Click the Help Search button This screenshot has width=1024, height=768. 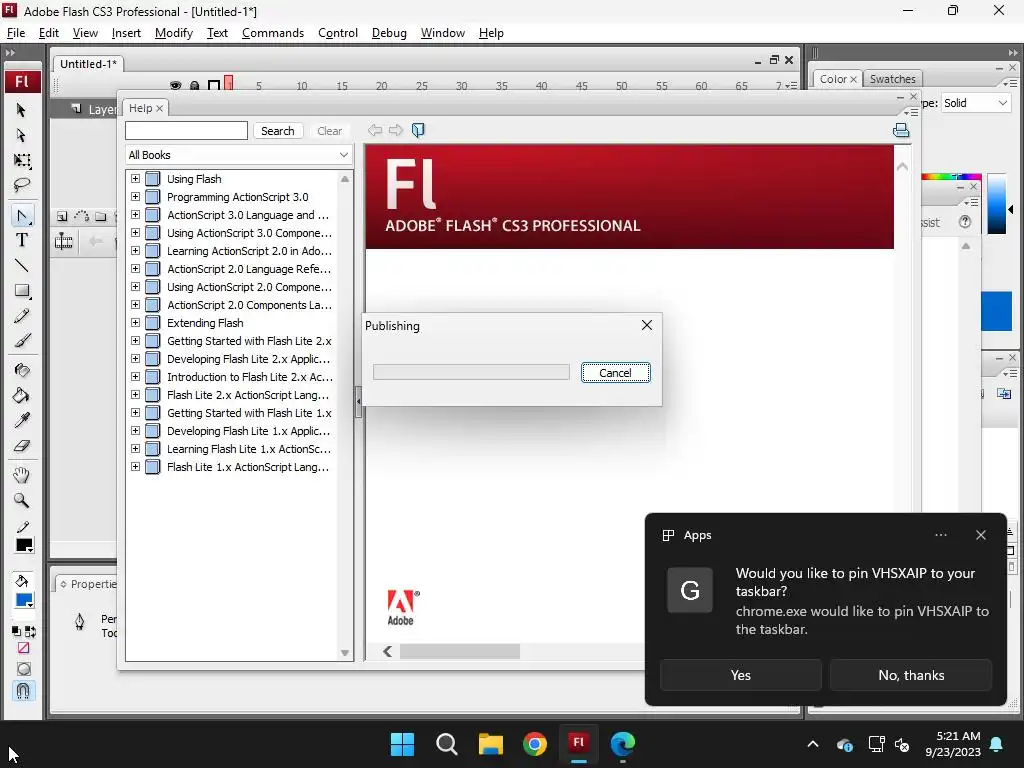click(278, 131)
